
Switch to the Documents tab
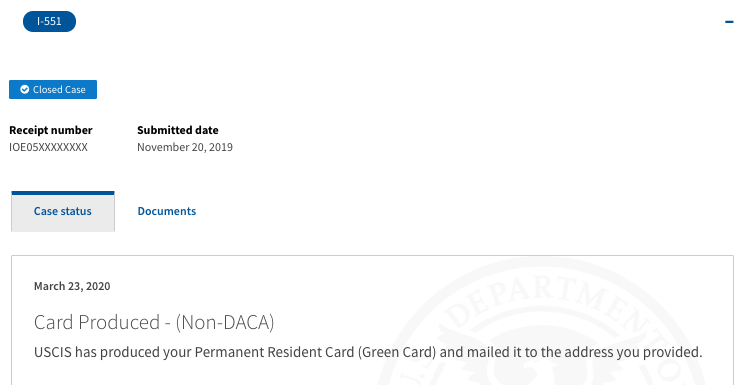click(167, 211)
